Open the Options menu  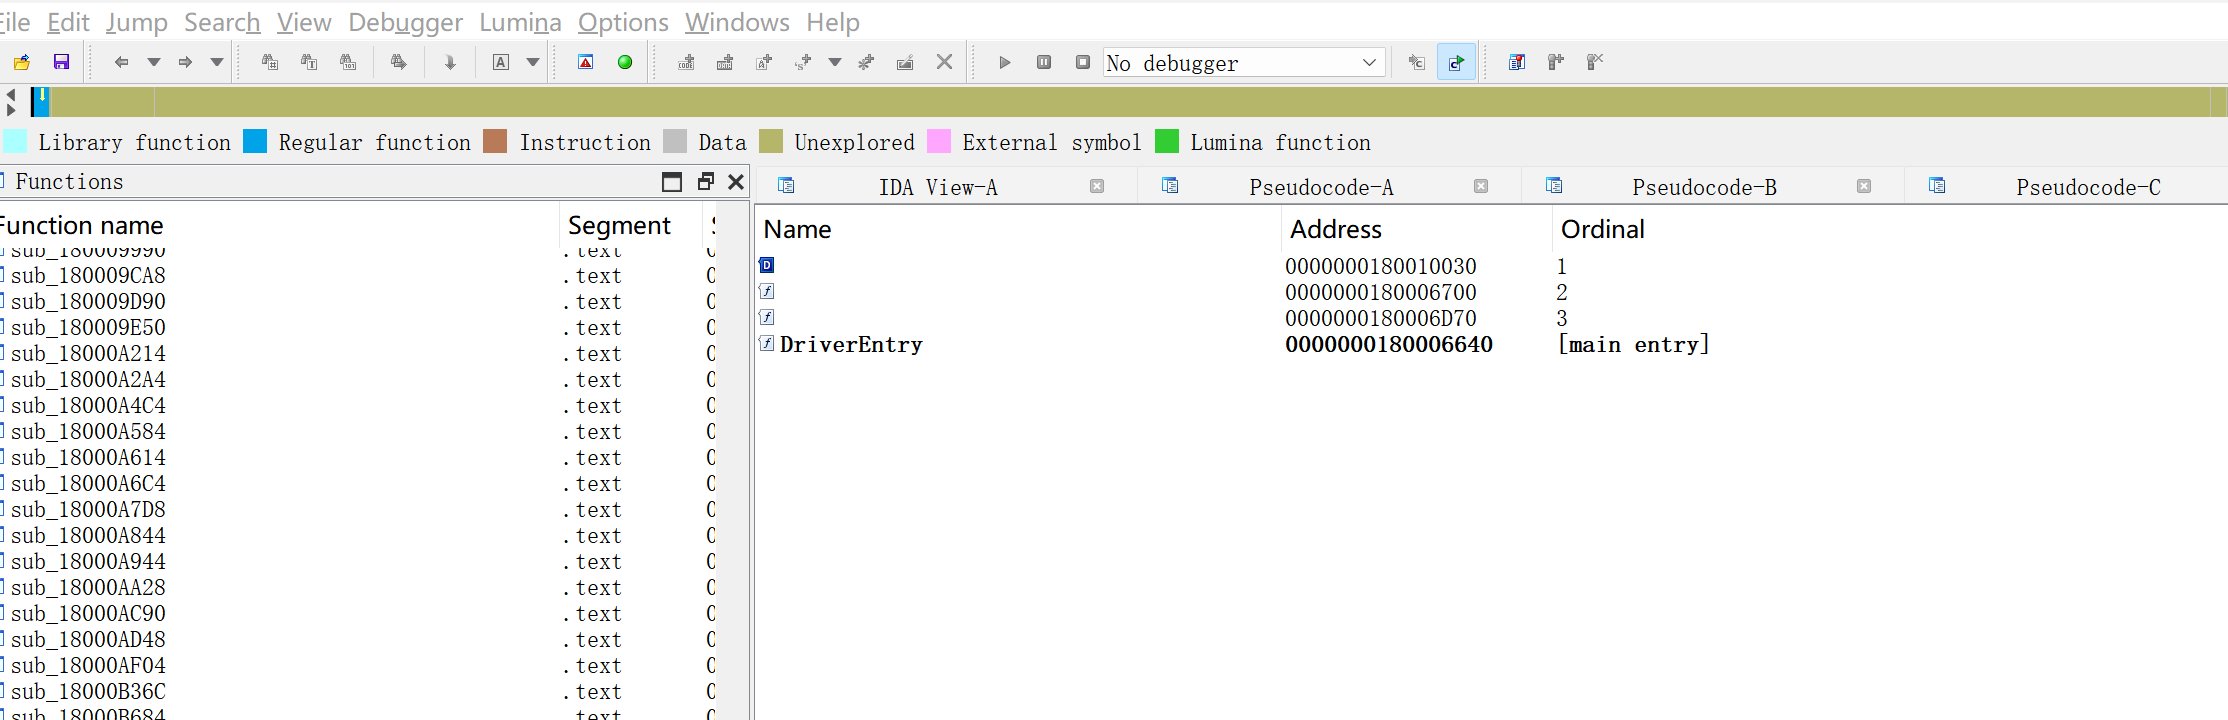pos(623,22)
